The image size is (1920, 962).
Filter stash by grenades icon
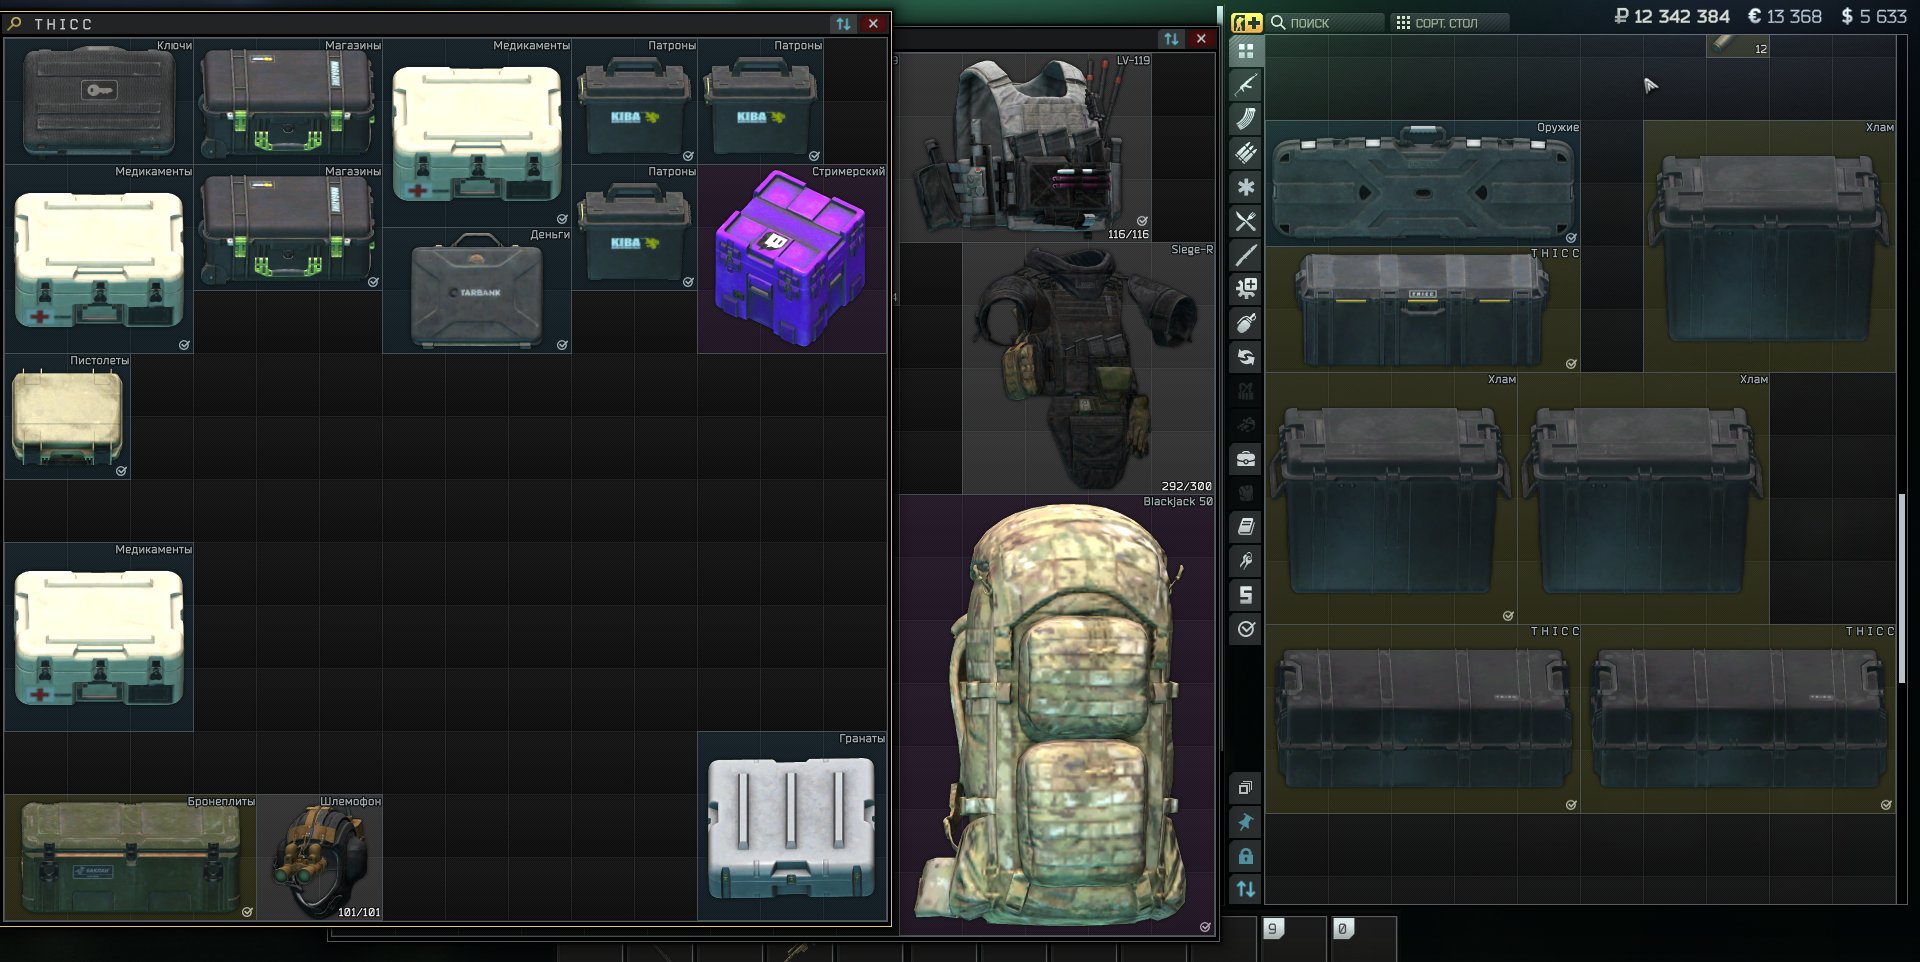1245,323
